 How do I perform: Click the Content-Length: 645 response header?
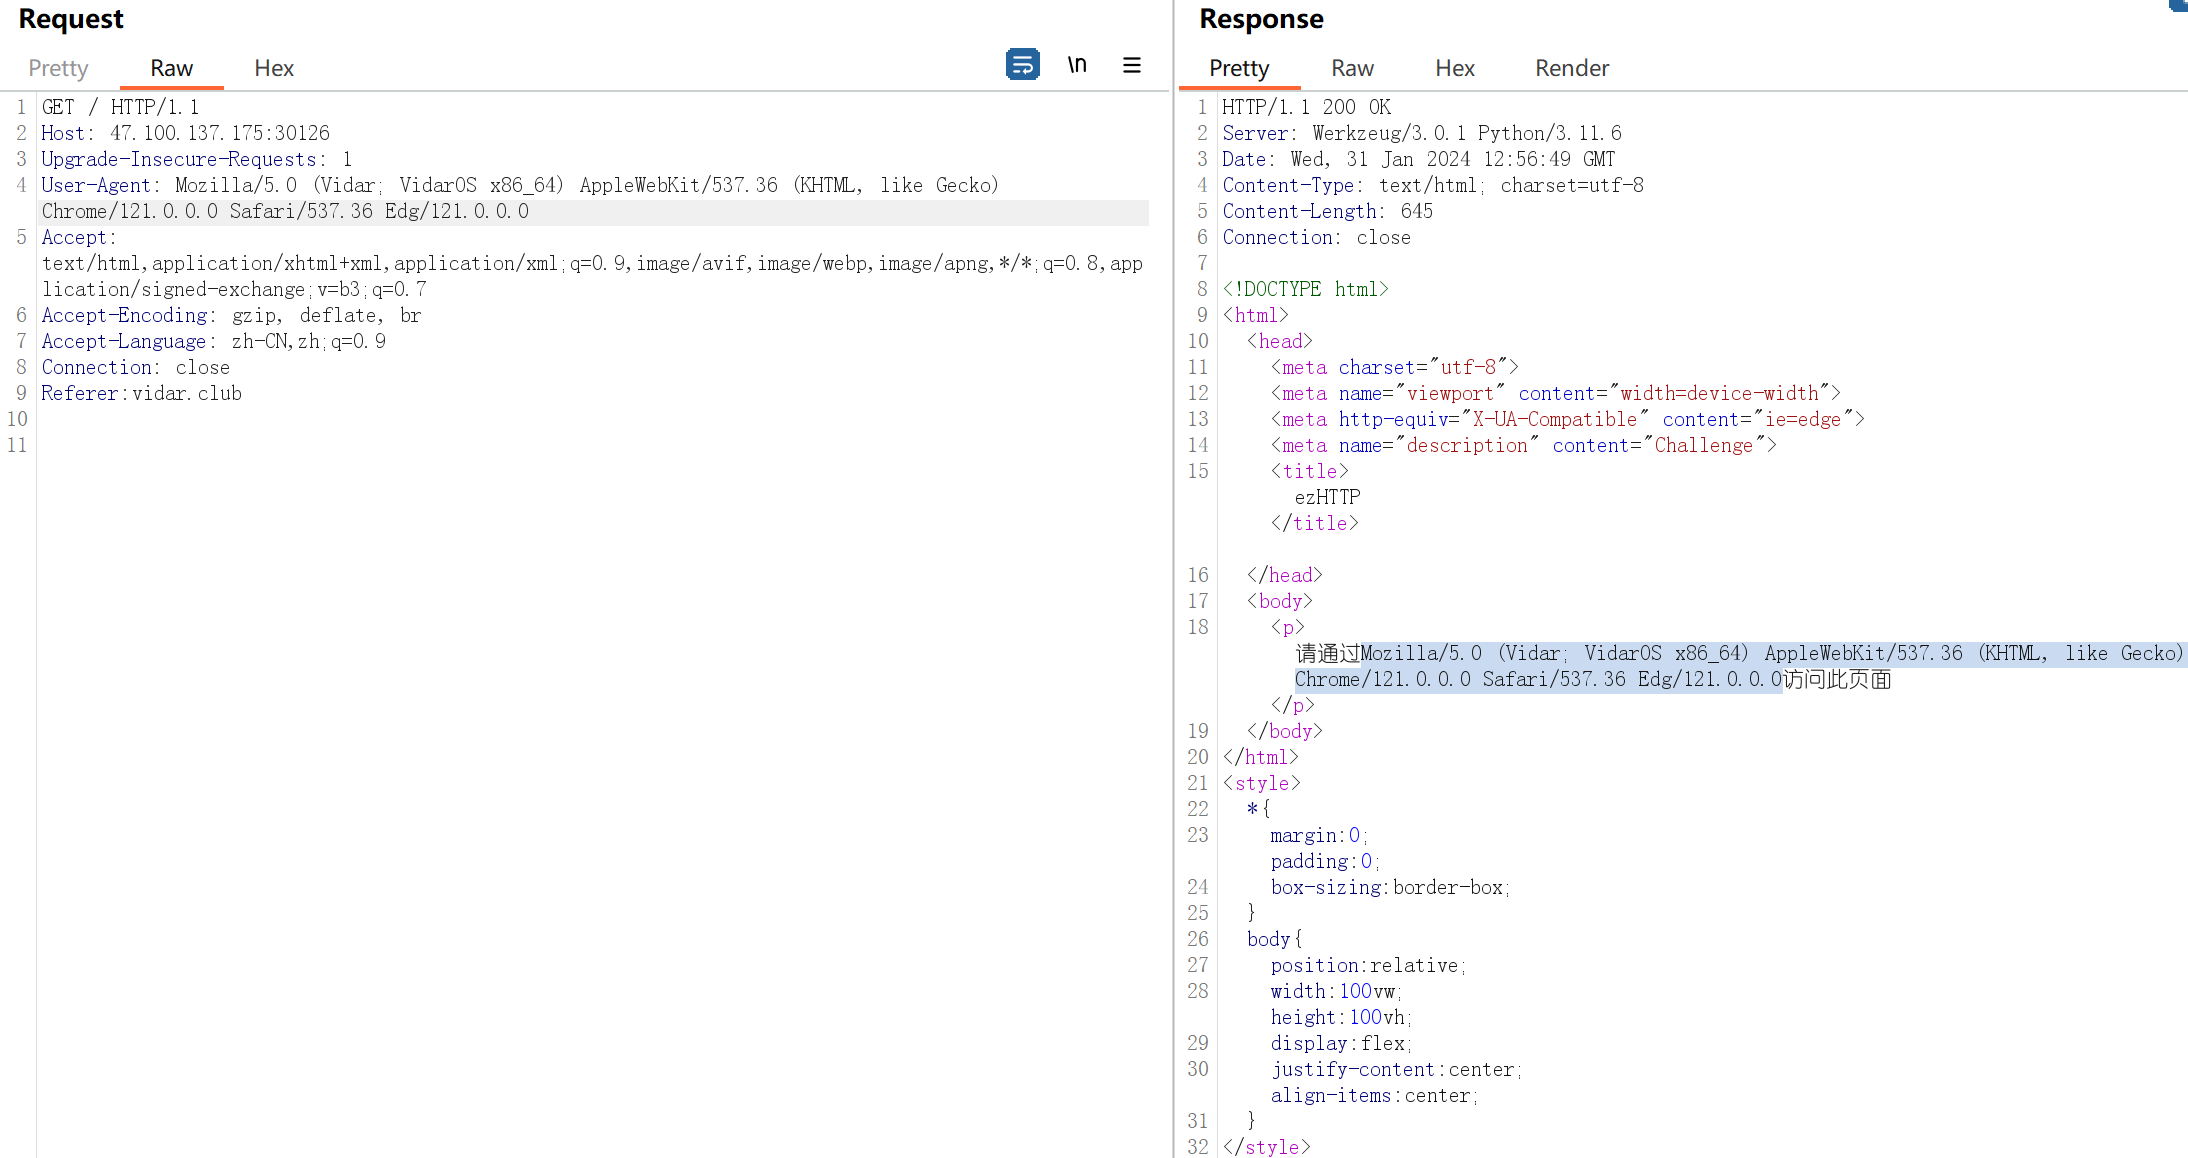(x=1326, y=211)
